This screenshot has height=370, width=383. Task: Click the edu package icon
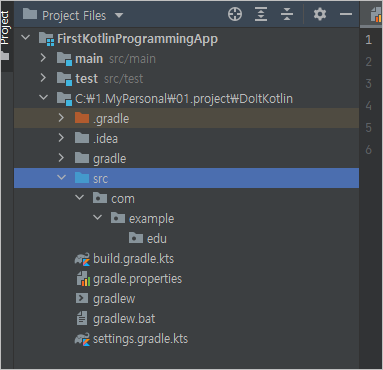point(136,238)
